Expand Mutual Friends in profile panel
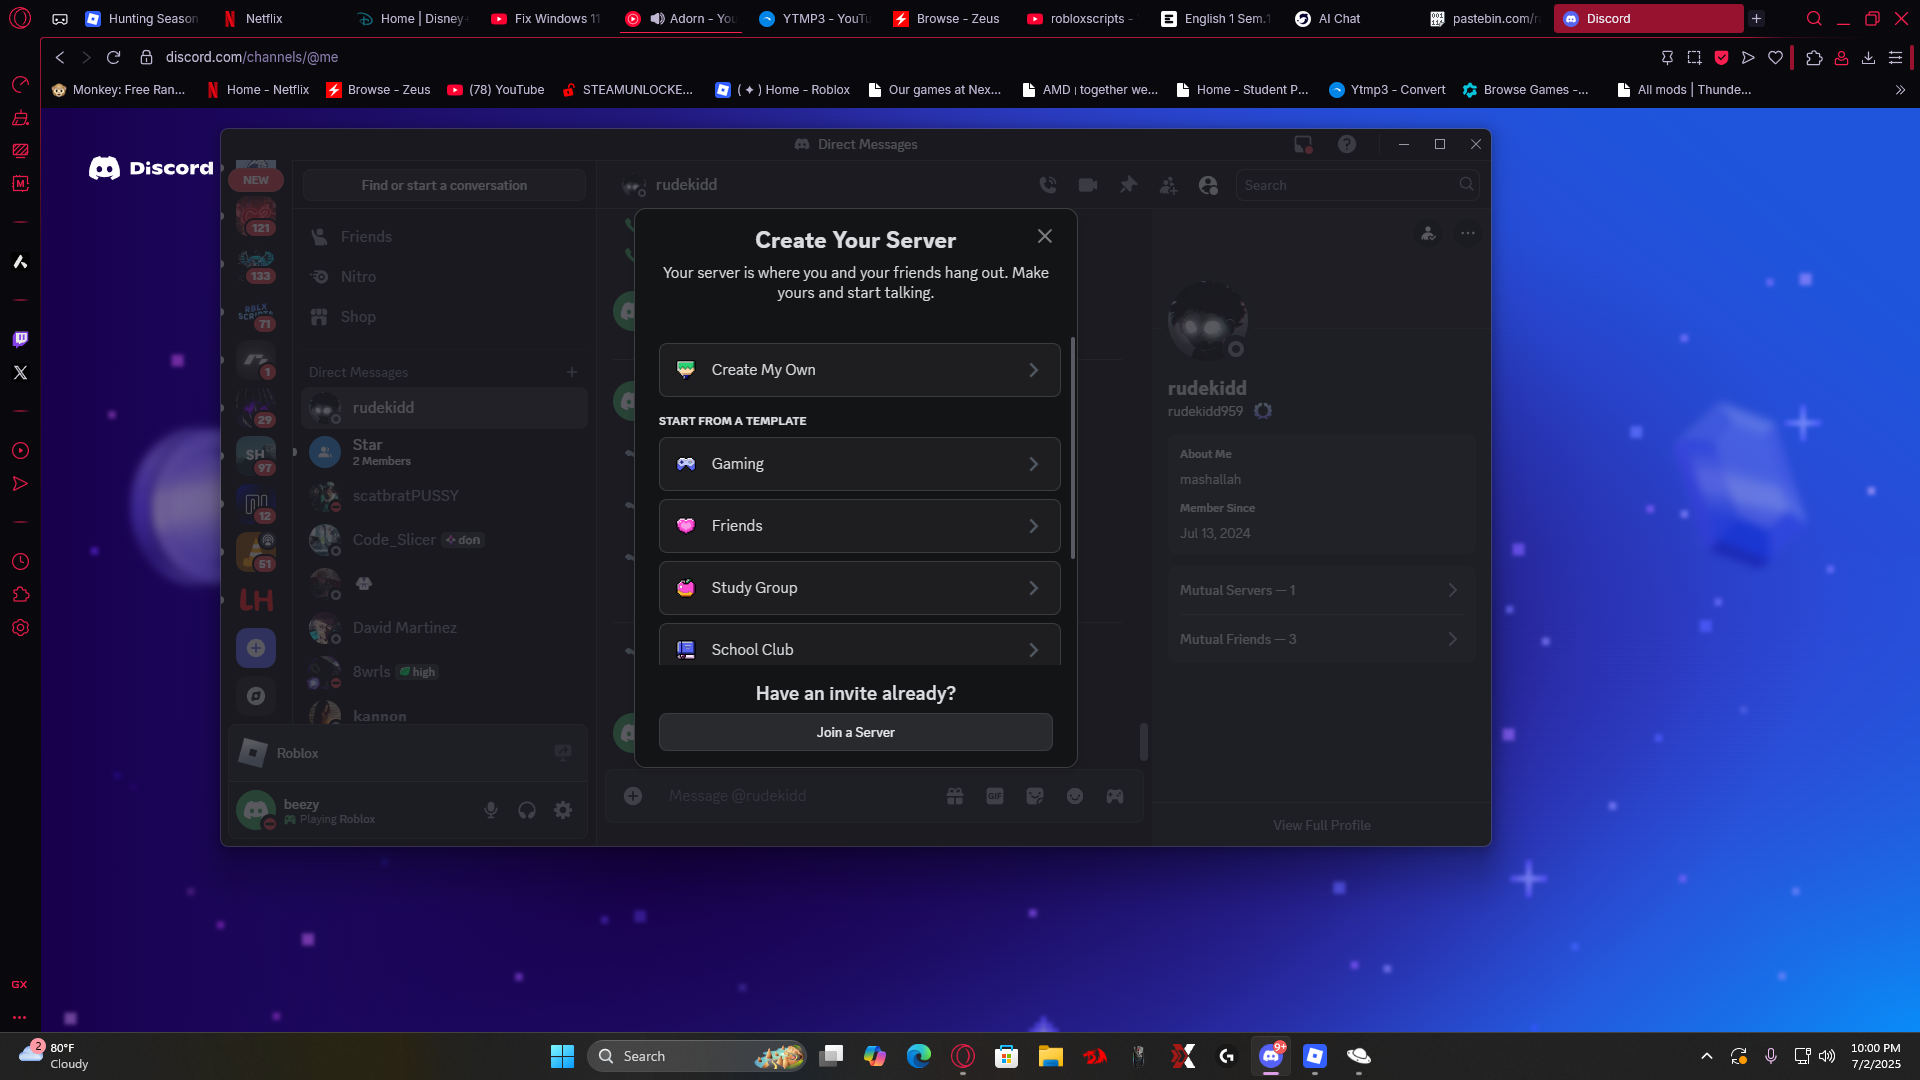 point(1321,639)
